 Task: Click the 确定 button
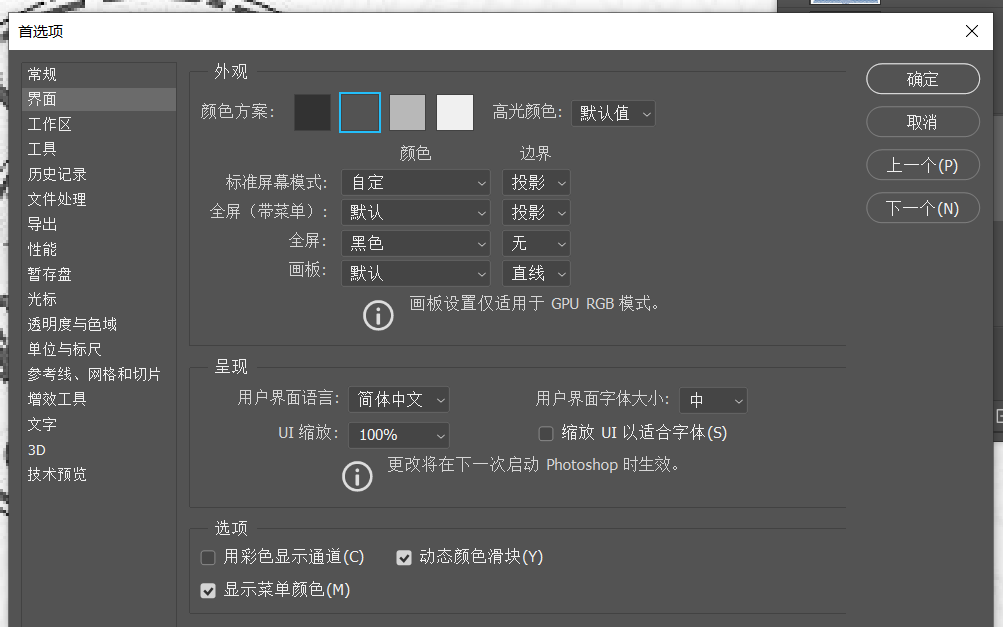[921, 78]
